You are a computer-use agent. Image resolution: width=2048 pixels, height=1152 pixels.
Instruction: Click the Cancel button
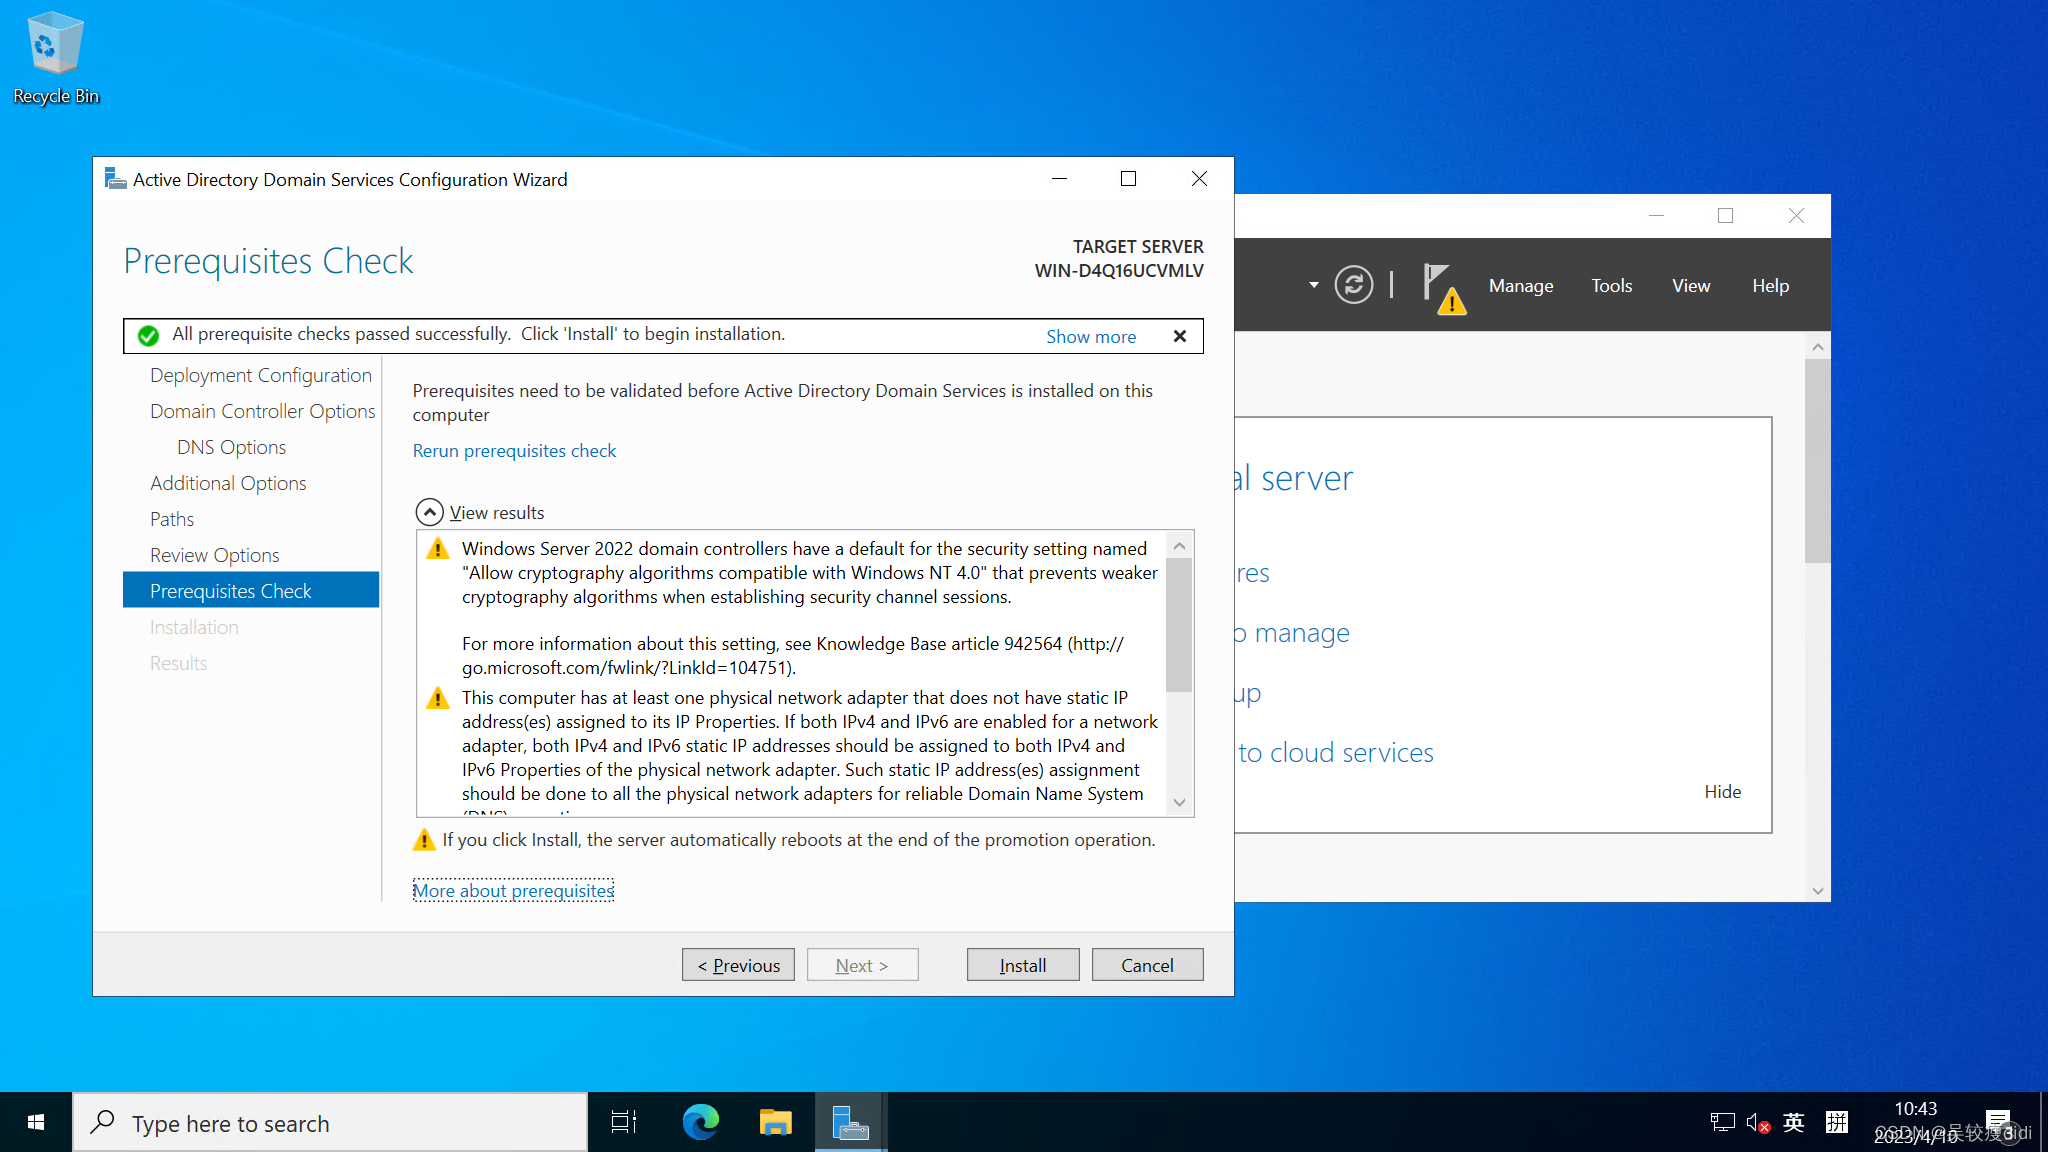pyautogui.click(x=1147, y=965)
